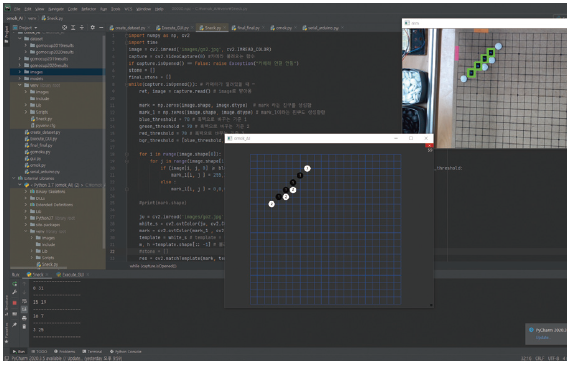This screenshot has height=365, width=570.
Task: Select final_final.py in project tree
Action: click(x=39, y=145)
